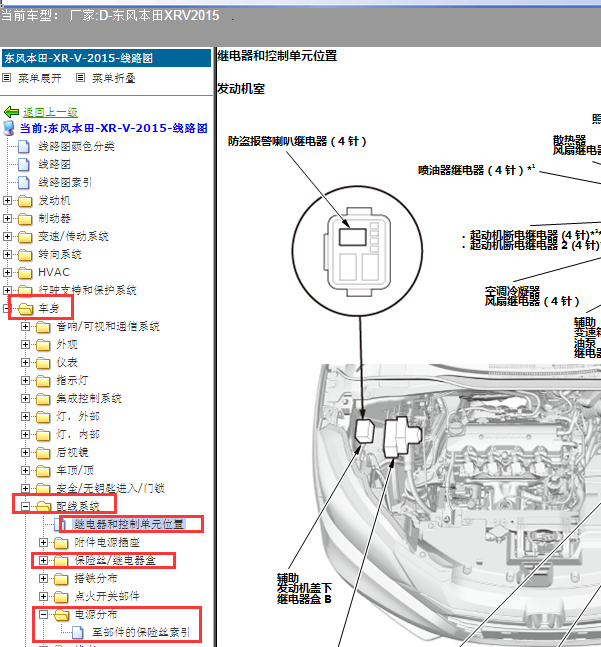Expand the 点火开关部件 folder
601x647 pixels.
pos(43,596)
